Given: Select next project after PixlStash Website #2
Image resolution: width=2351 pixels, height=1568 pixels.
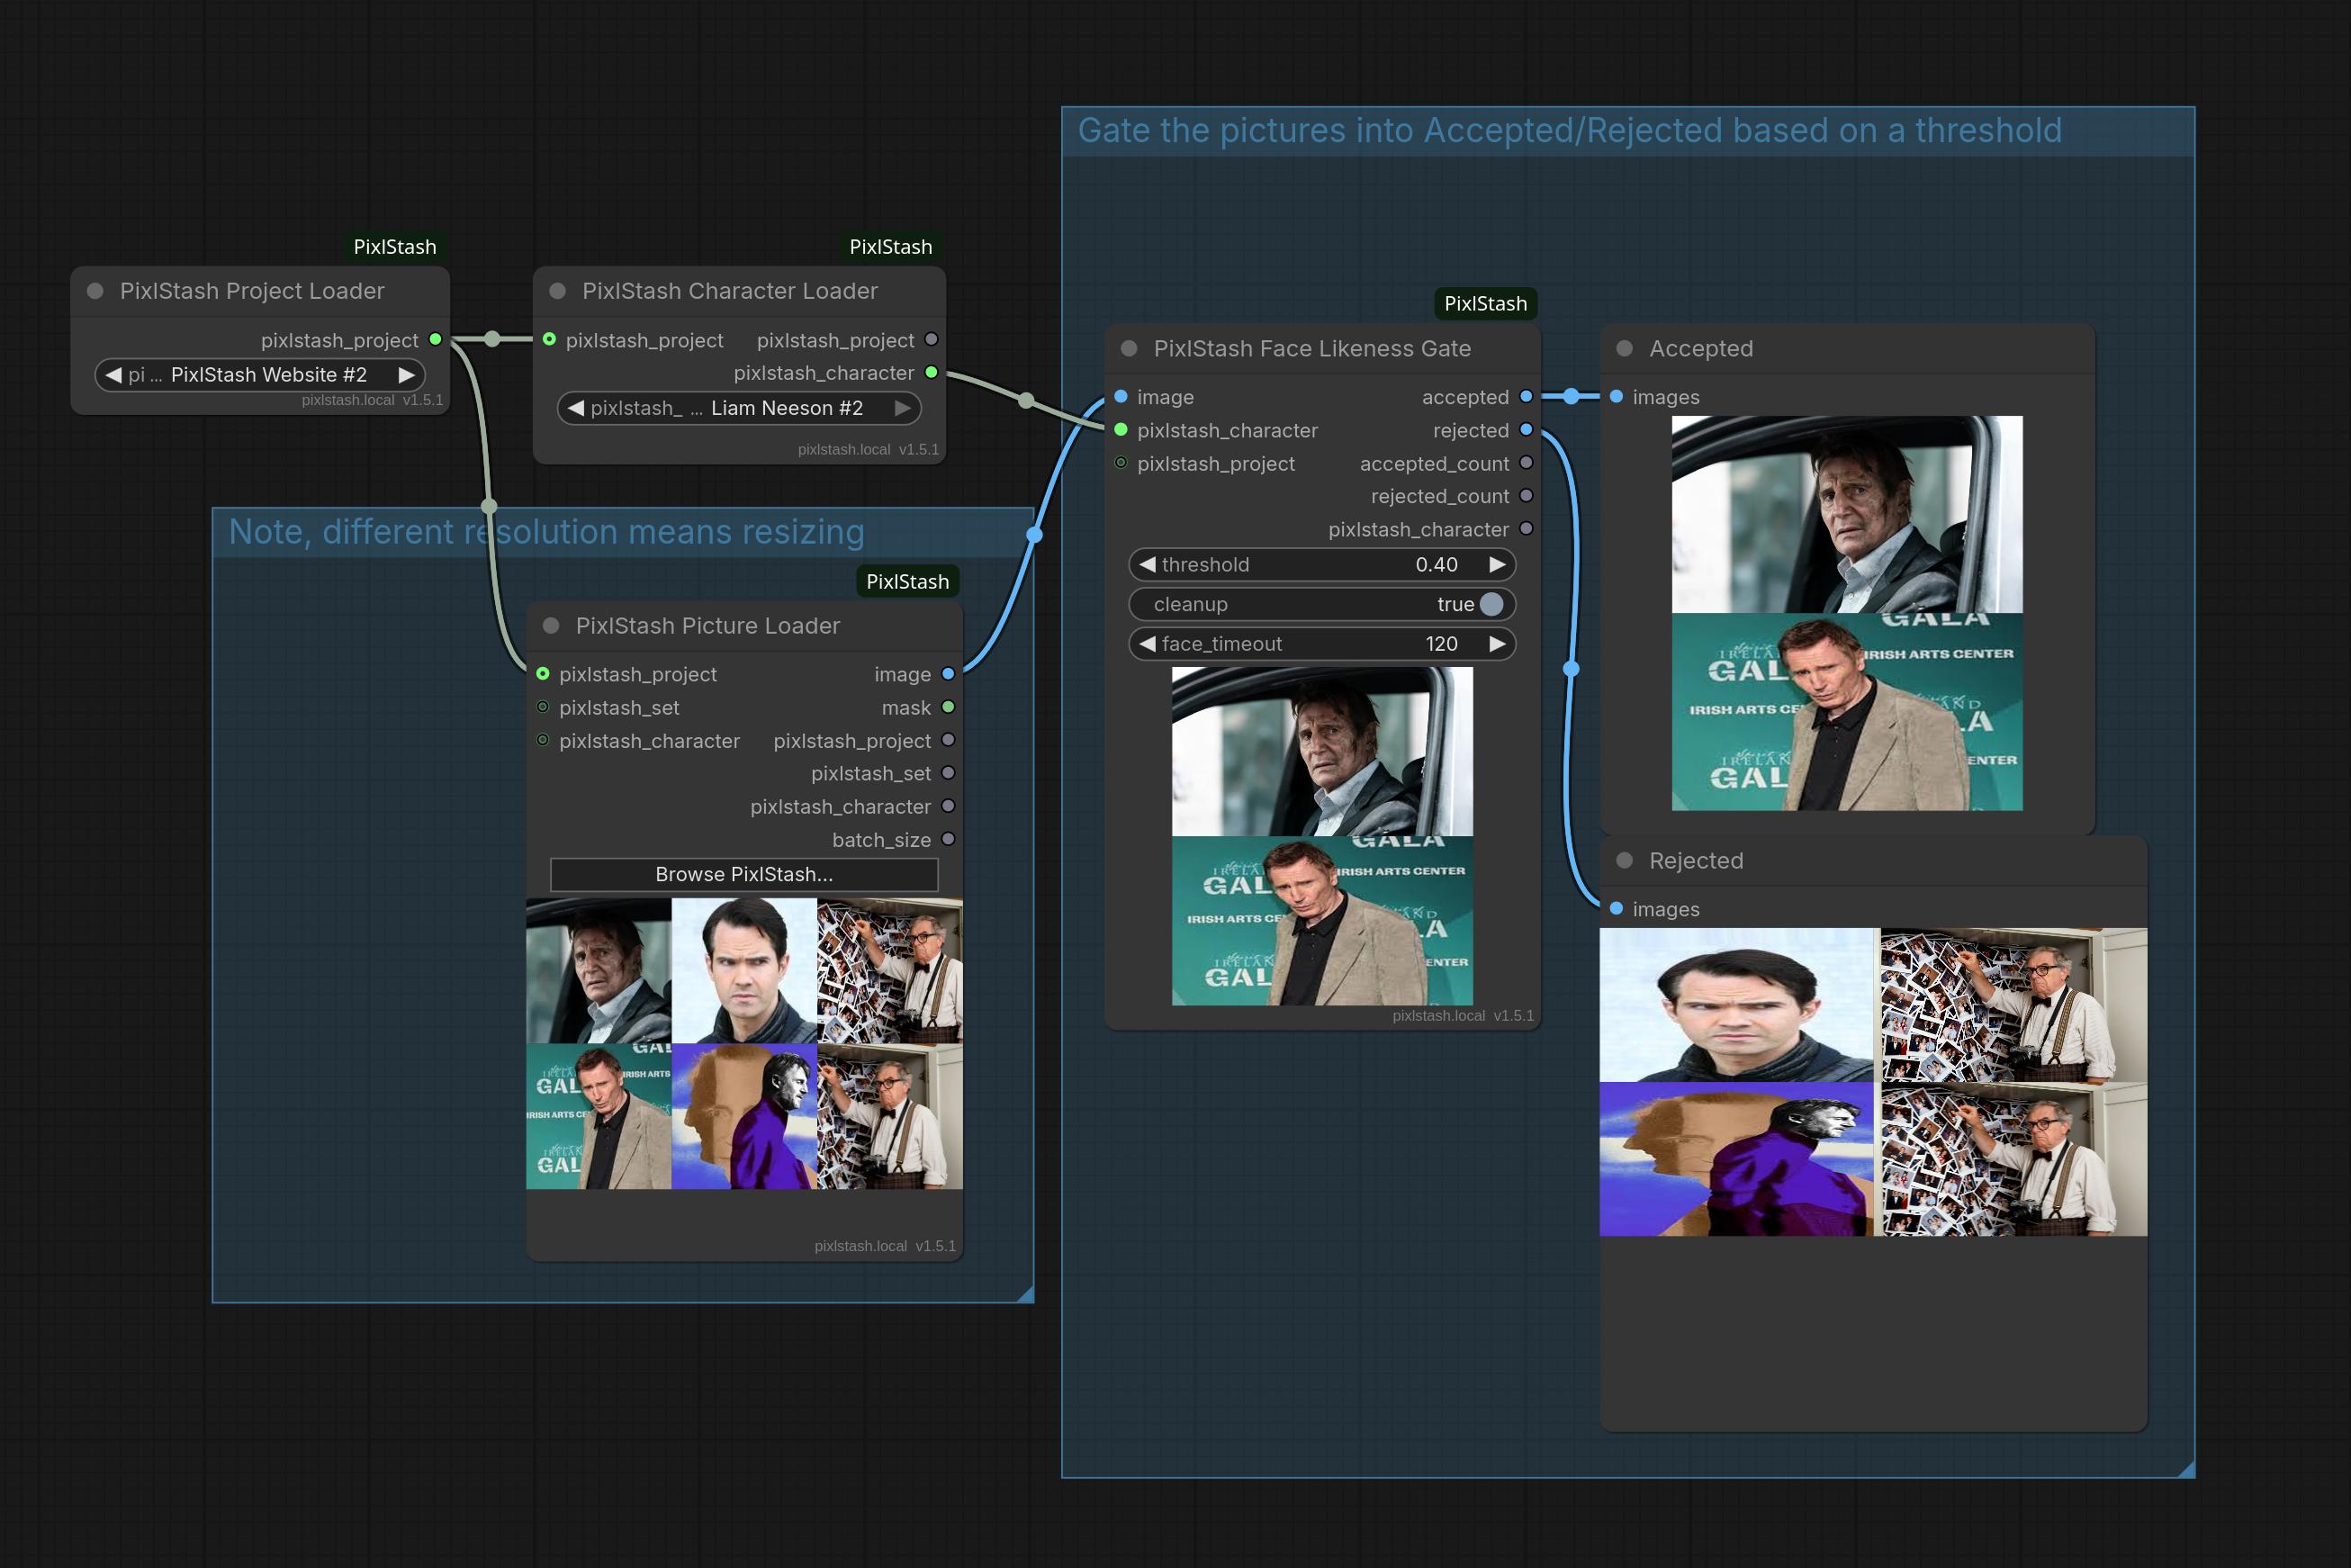Looking at the screenshot, I should (x=406, y=375).
